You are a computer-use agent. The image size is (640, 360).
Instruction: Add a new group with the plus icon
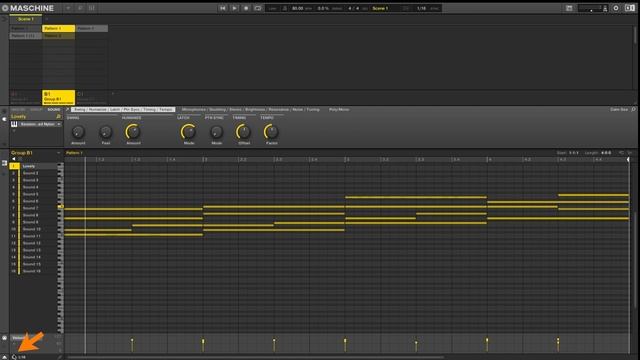[x=113, y=94]
